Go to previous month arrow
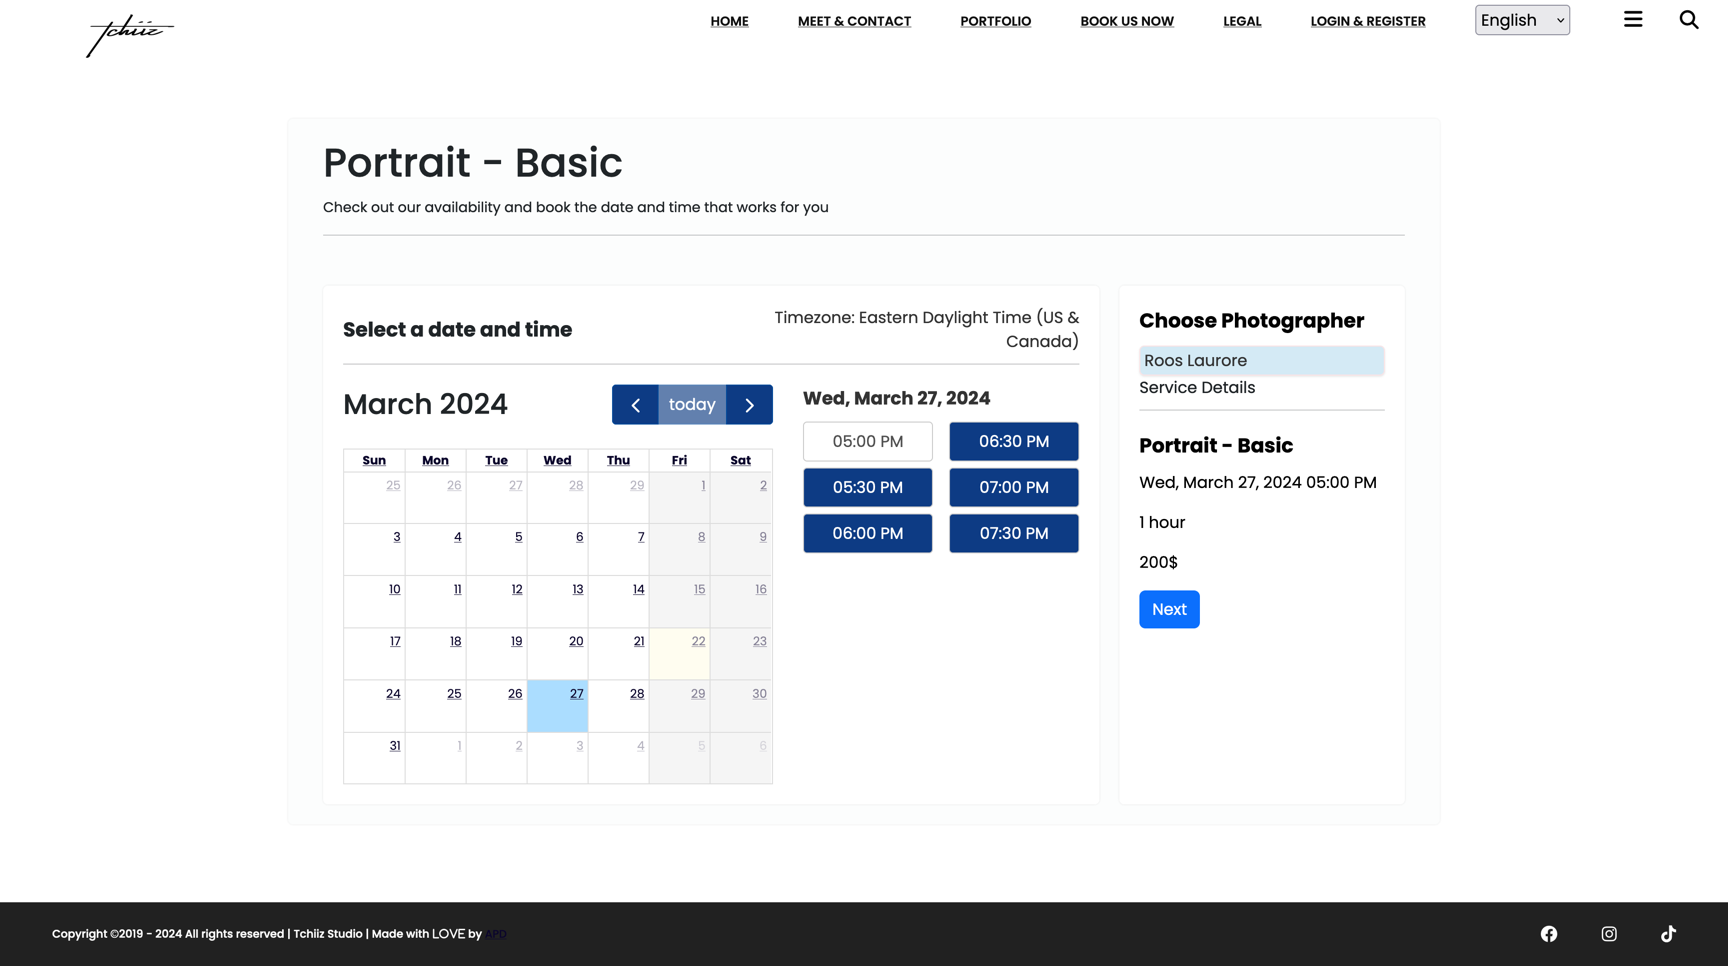1728x966 pixels. click(635, 405)
